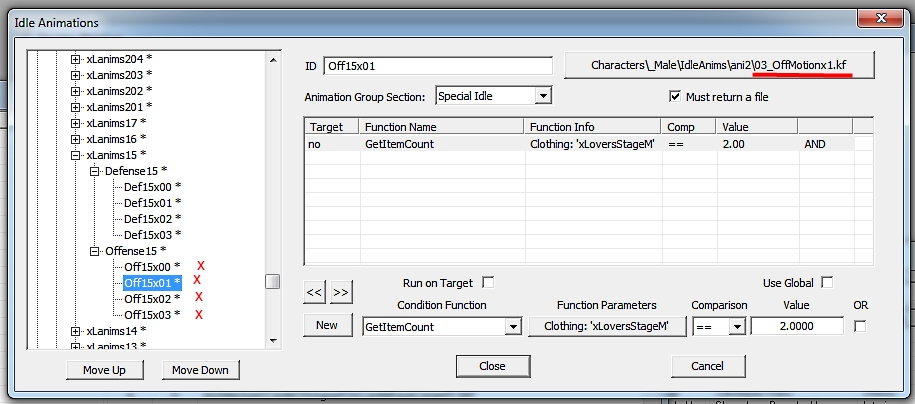The height and width of the screenshot is (404, 915).
Task: Click the New condition button
Action: click(327, 326)
